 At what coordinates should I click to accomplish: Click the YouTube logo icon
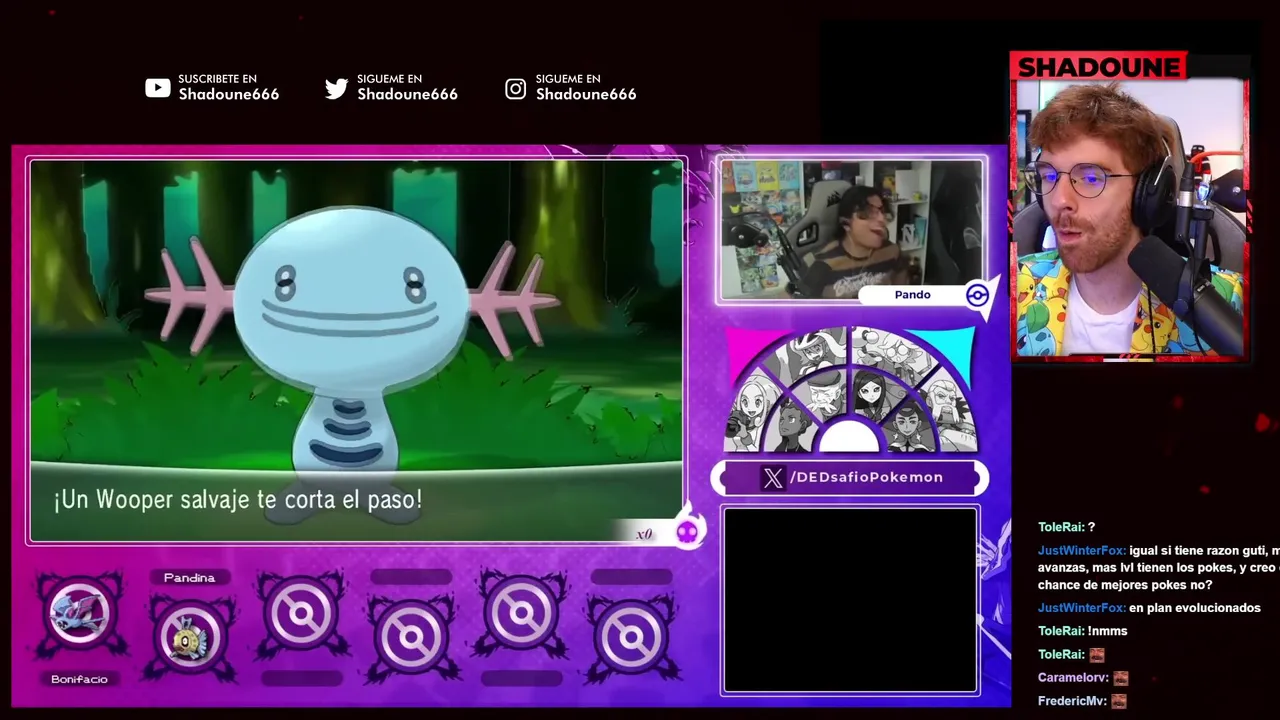tap(157, 88)
